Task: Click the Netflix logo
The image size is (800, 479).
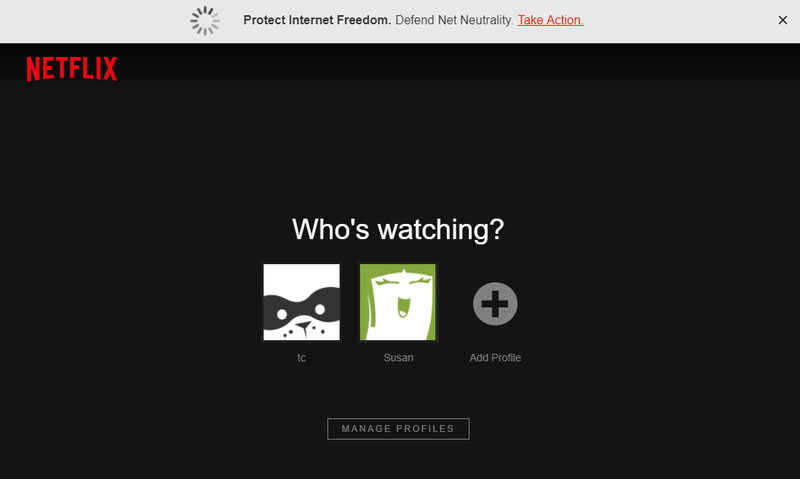Action: pyautogui.click(x=72, y=68)
